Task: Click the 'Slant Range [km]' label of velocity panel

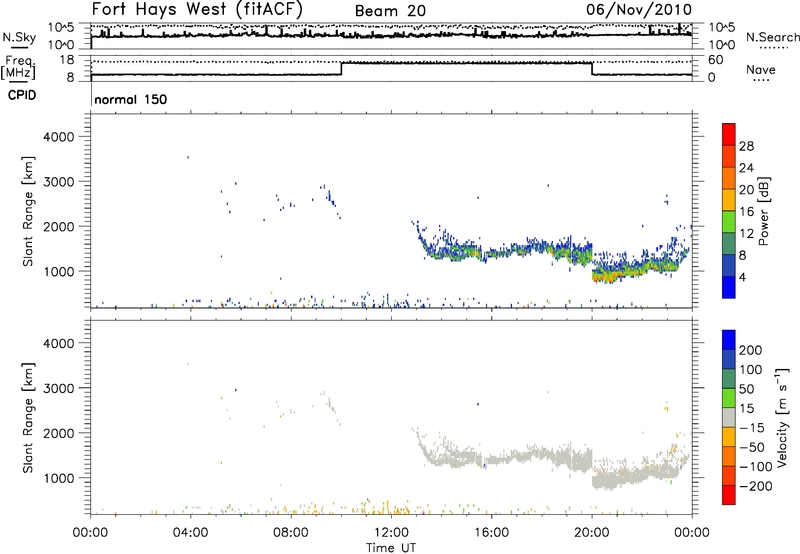Action: coord(28,418)
